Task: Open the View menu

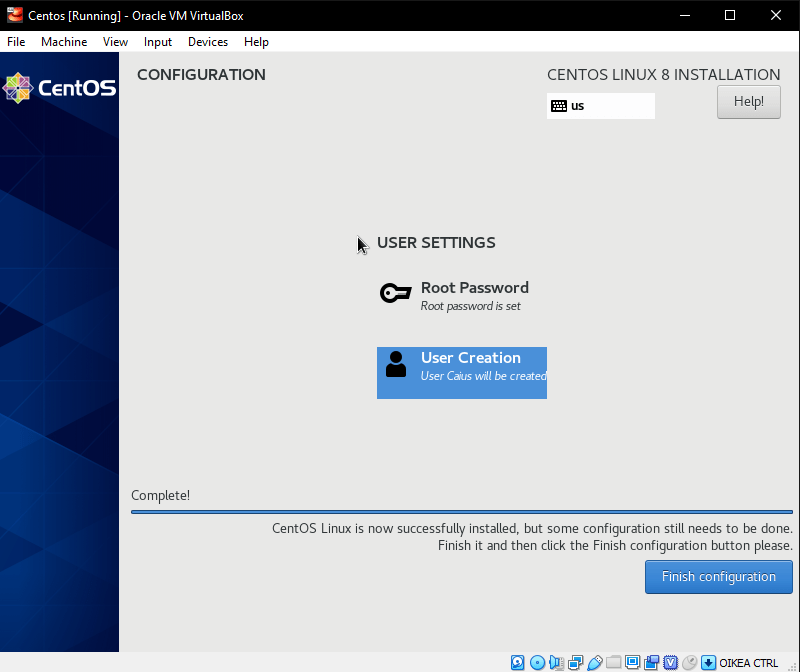Action: (115, 42)
